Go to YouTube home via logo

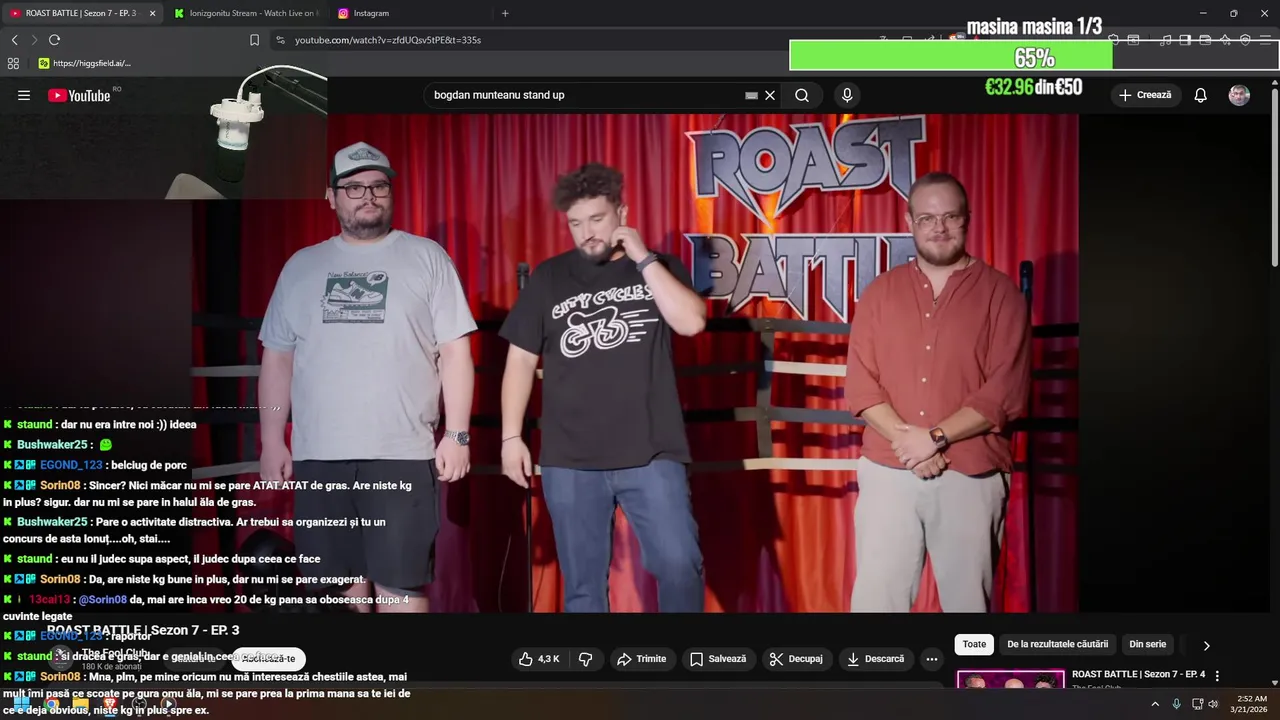pos(79,95)
